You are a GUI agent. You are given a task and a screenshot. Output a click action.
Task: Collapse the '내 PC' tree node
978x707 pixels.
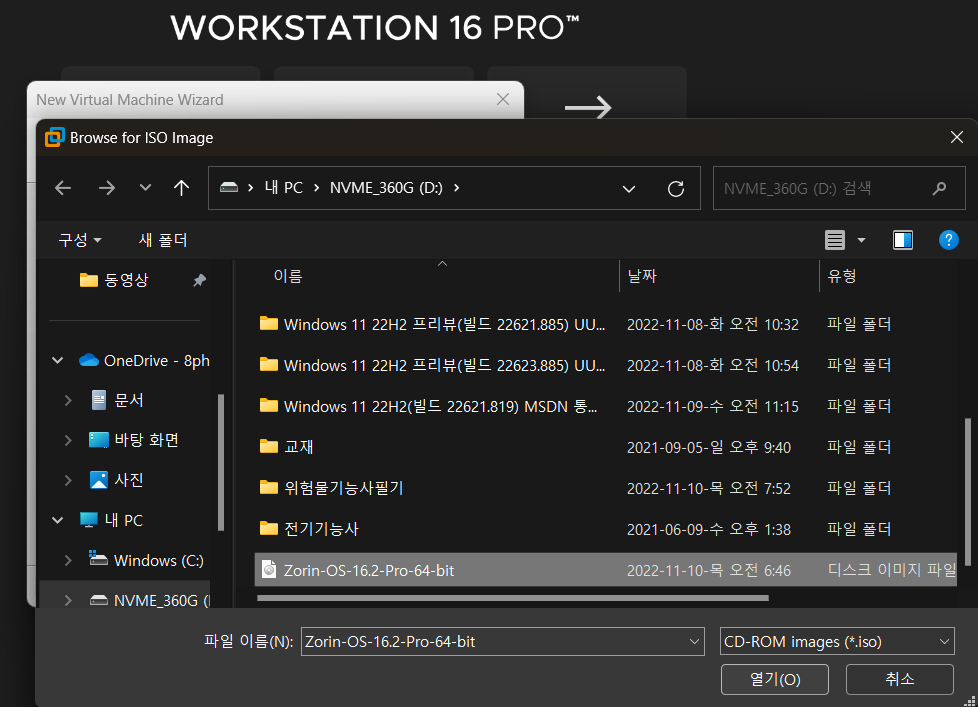pyautogui.click(x=57, y=520)
